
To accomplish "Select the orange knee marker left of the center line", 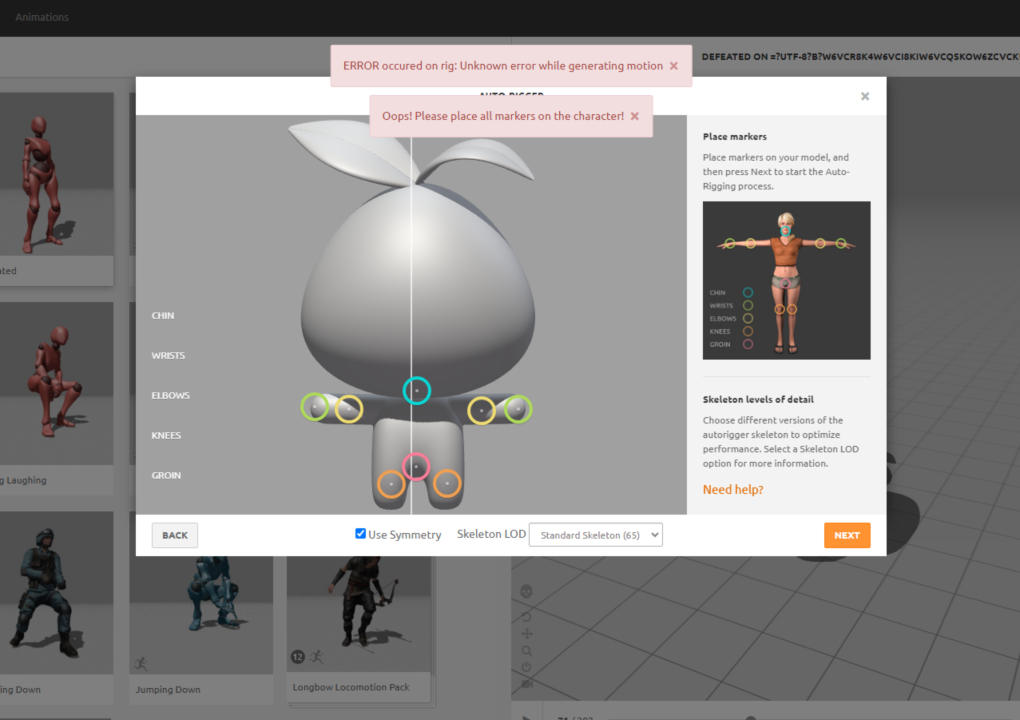I will coord(391,484).
